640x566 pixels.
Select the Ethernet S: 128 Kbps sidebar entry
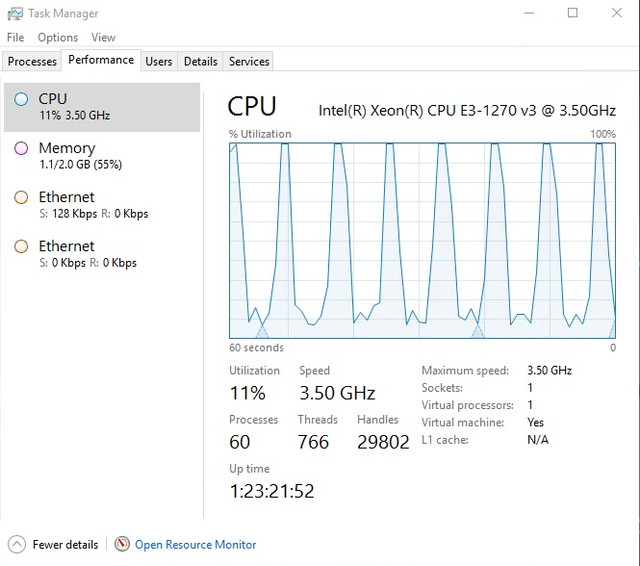click(x=102, y=205)
